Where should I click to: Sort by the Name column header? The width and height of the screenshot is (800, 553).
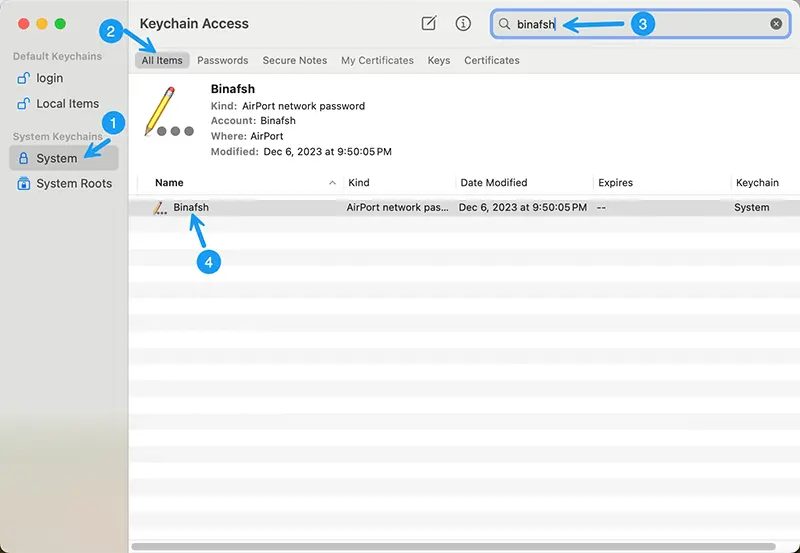169,183
